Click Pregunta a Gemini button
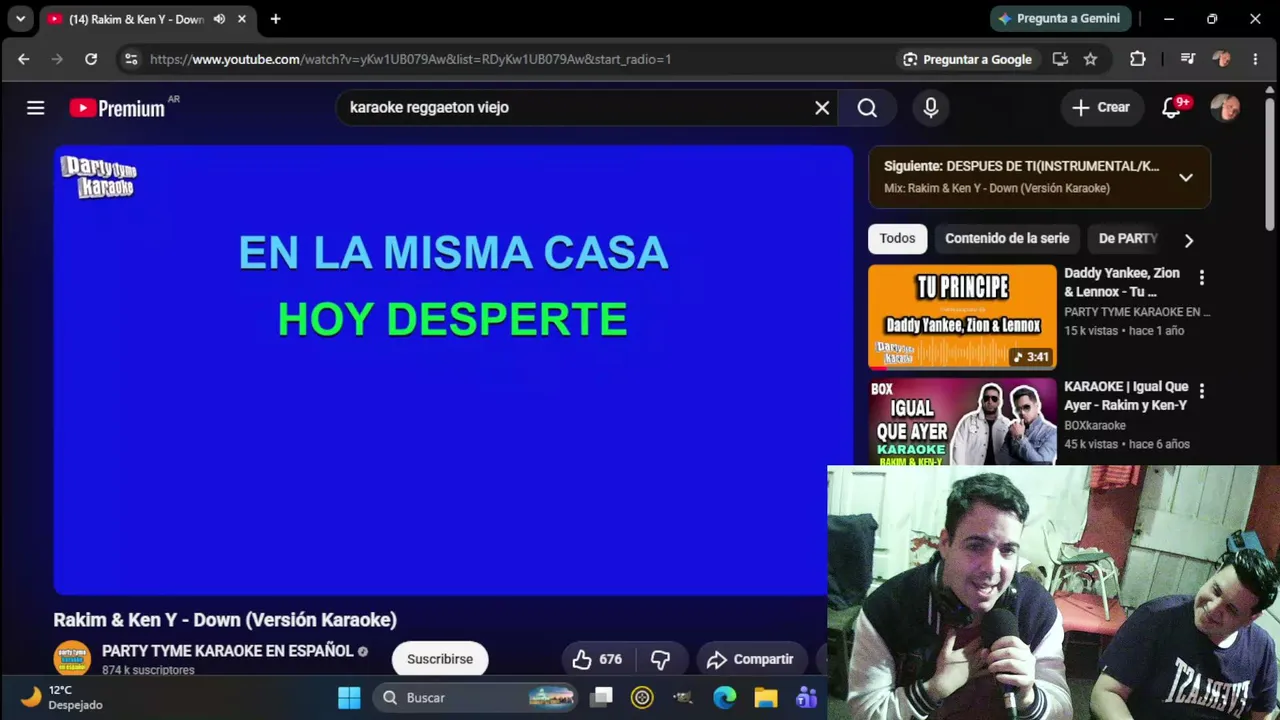This screenshot has width=1280, height=720. point(1061,19)
